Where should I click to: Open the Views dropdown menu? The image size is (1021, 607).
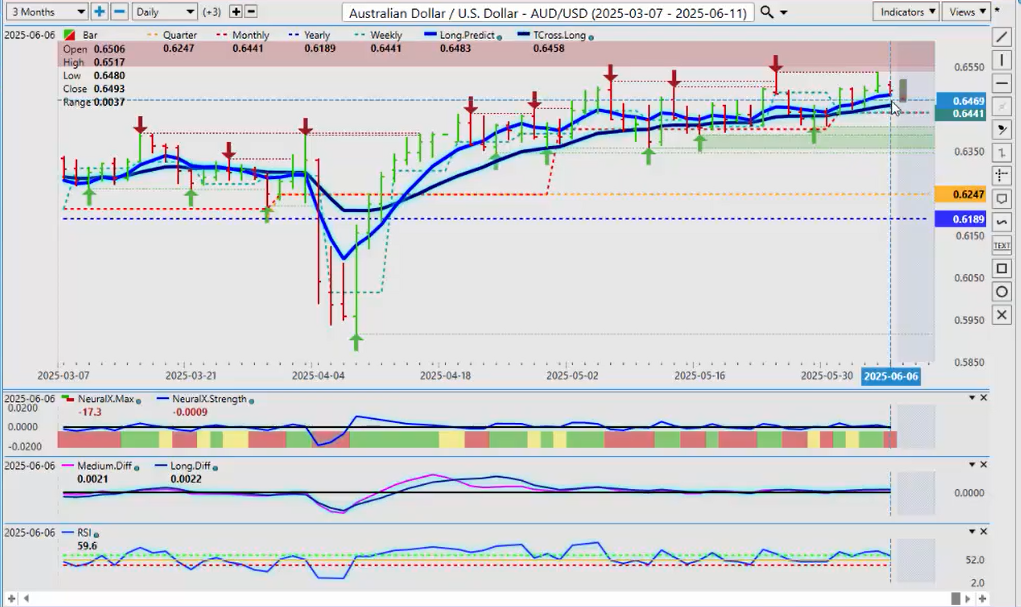tap(966, 12)
